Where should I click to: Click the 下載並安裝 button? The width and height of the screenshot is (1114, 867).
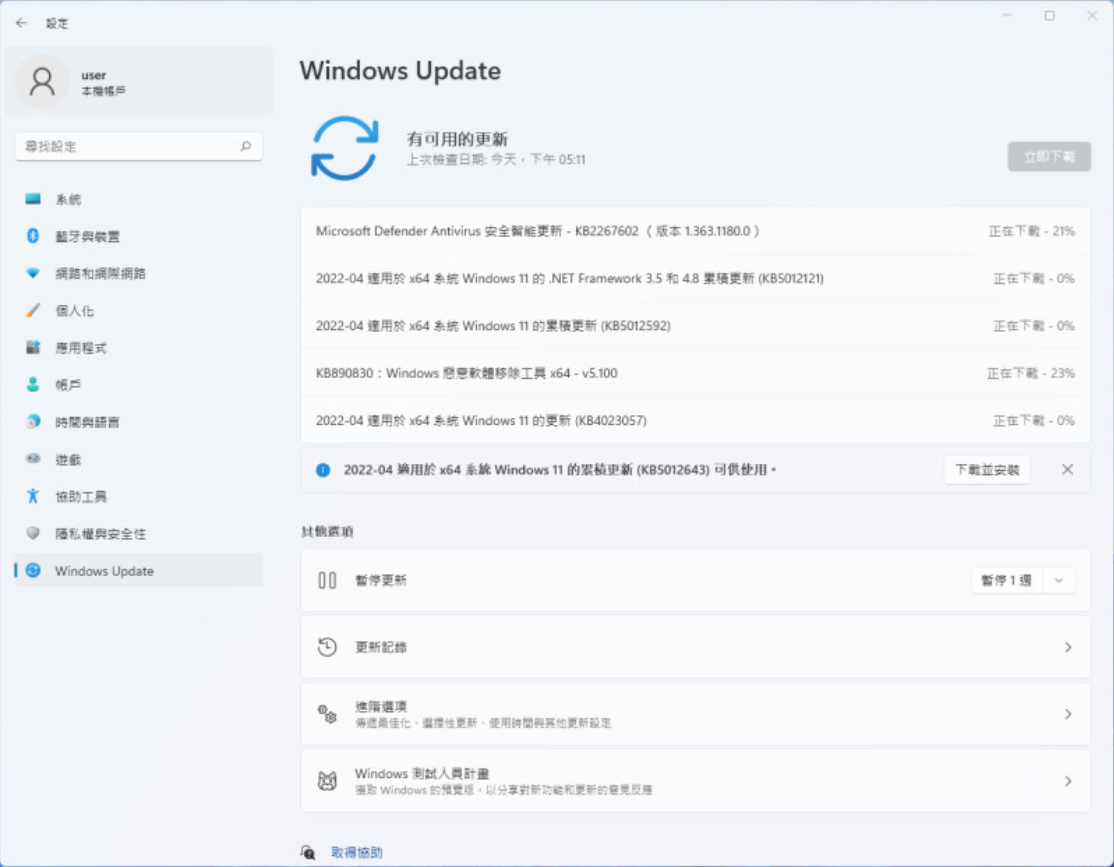986,469
